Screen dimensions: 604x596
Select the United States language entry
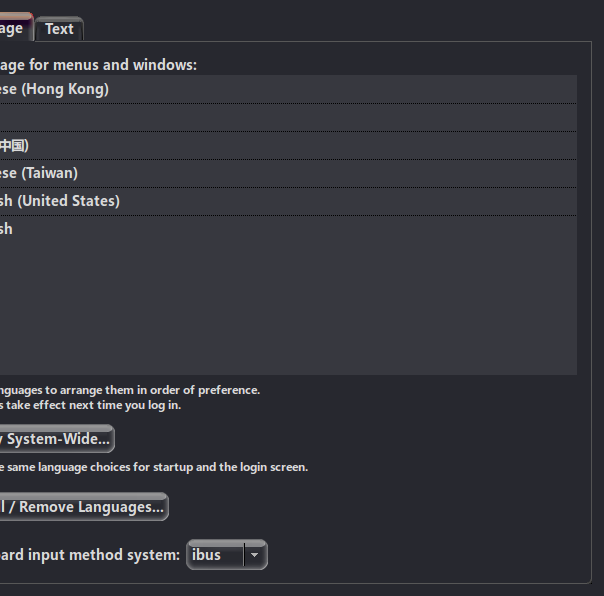[288, 201]
